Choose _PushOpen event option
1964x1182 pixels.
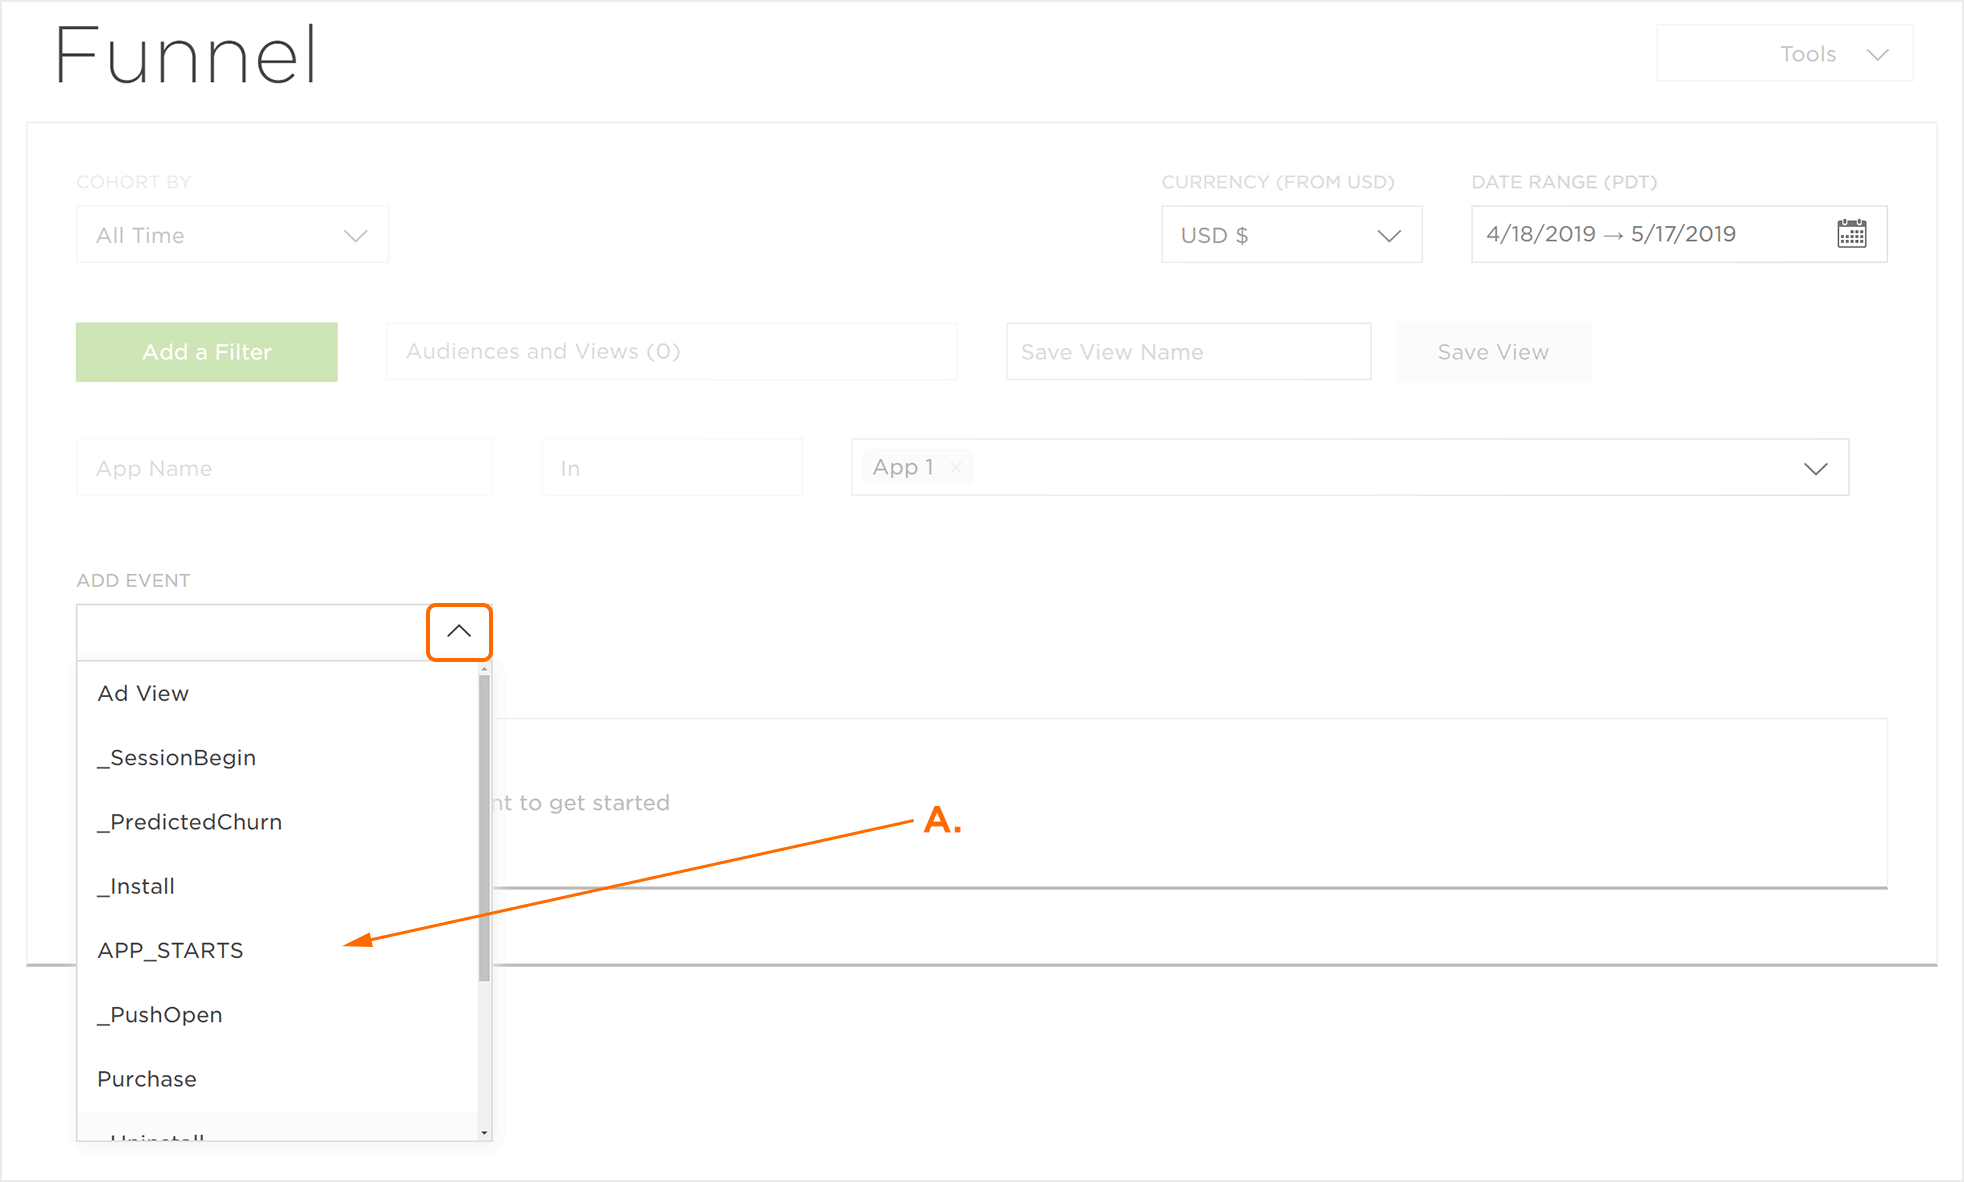[160, 1015]
